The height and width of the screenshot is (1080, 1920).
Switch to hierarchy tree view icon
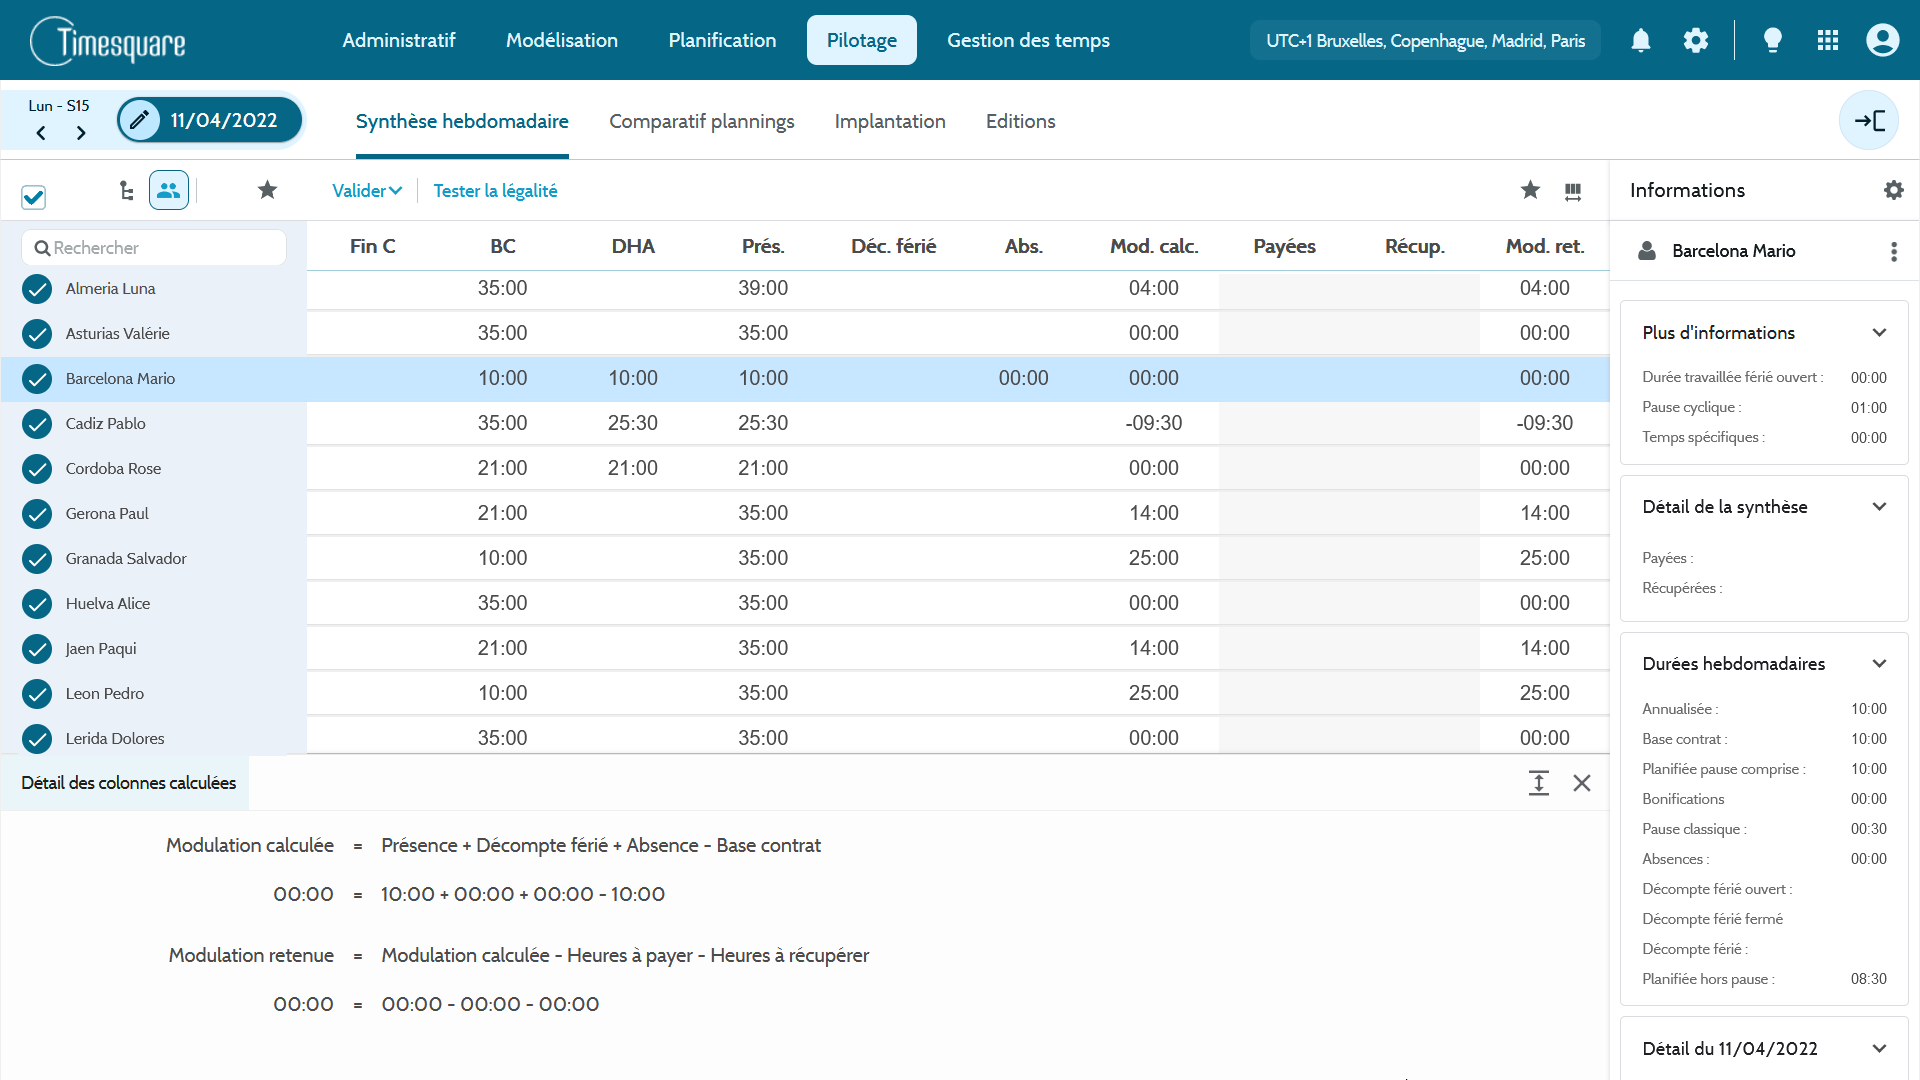click(x=126, y=190)
